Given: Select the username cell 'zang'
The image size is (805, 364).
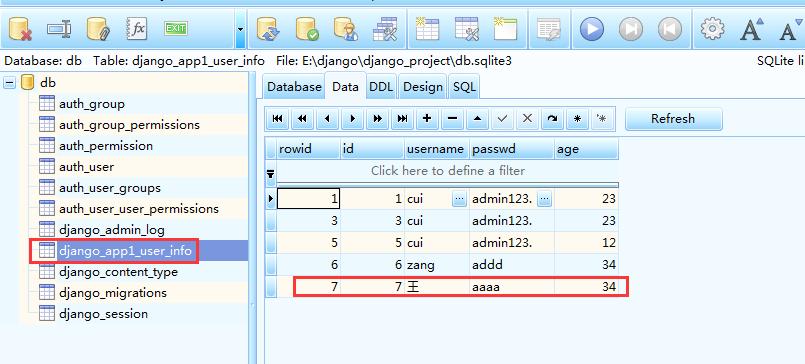Looking at the screenshot, I should tap(437, 265).
